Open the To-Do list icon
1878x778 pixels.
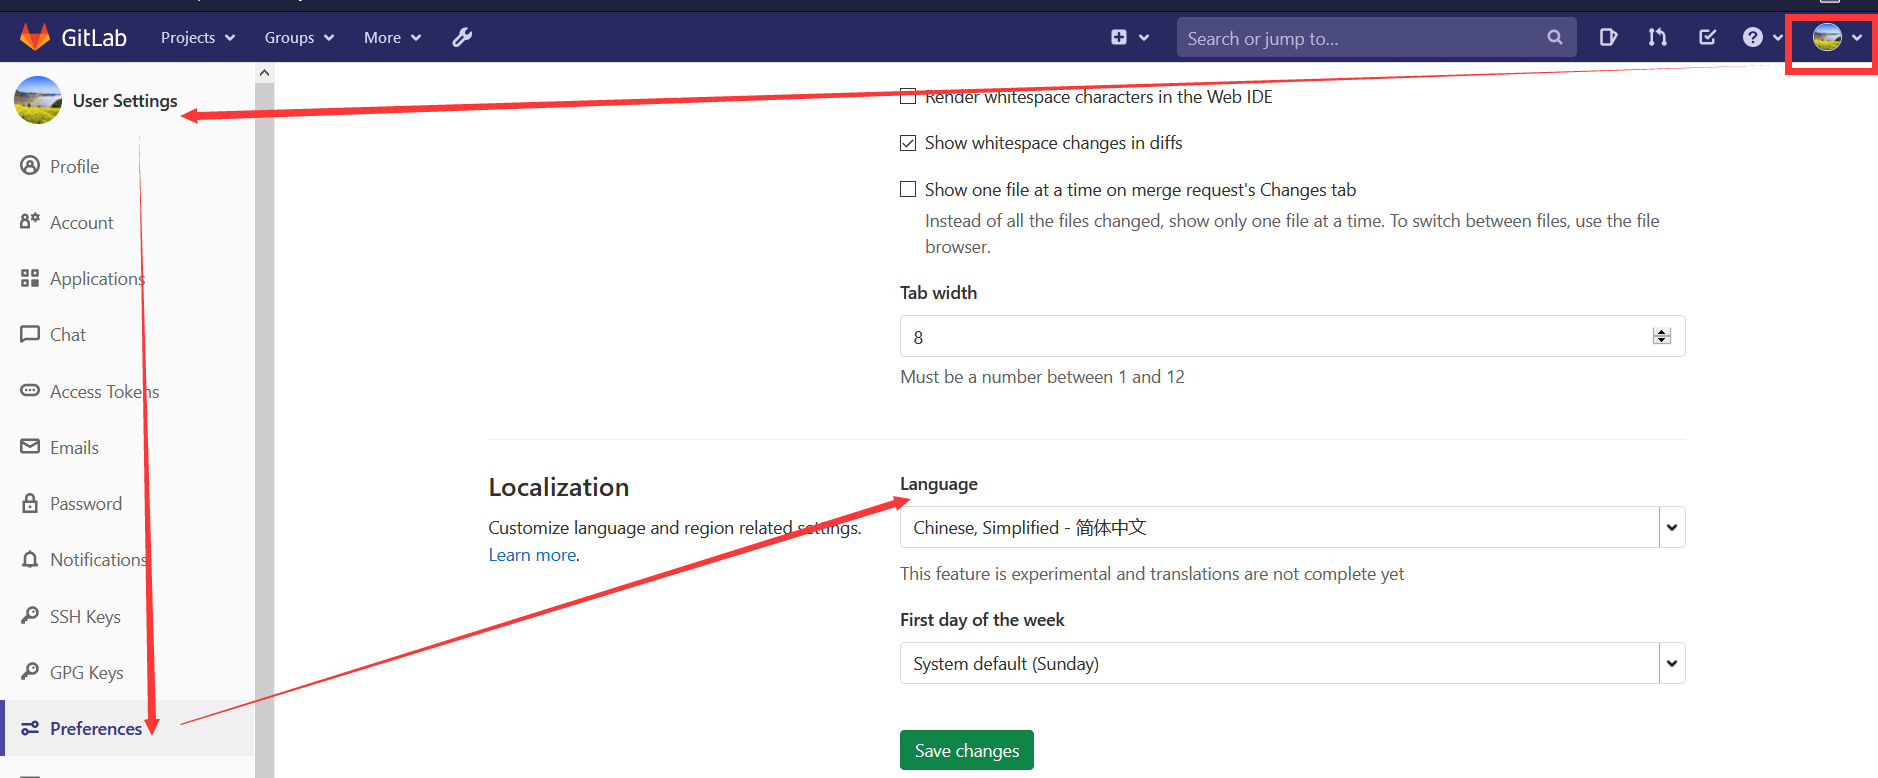pyautogui.click(x=1707, y=37)
